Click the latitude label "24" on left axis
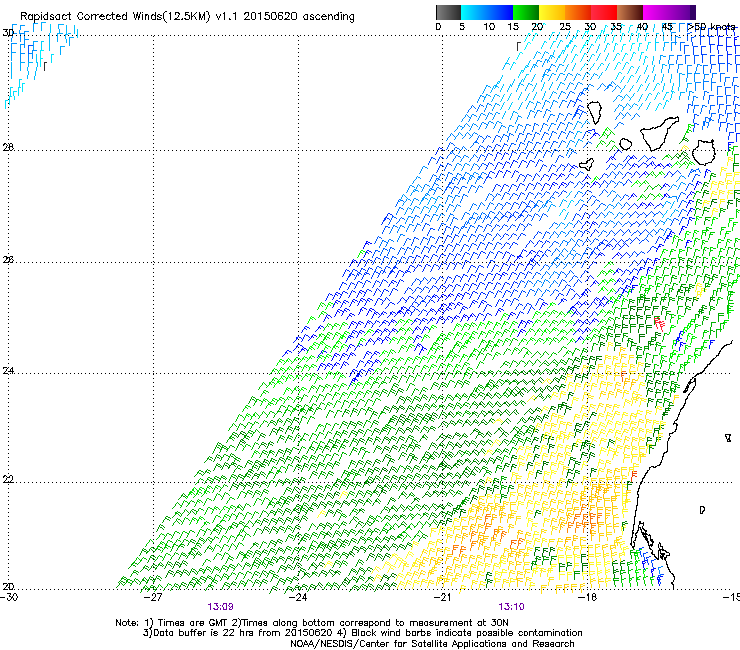 coord(8,371)
